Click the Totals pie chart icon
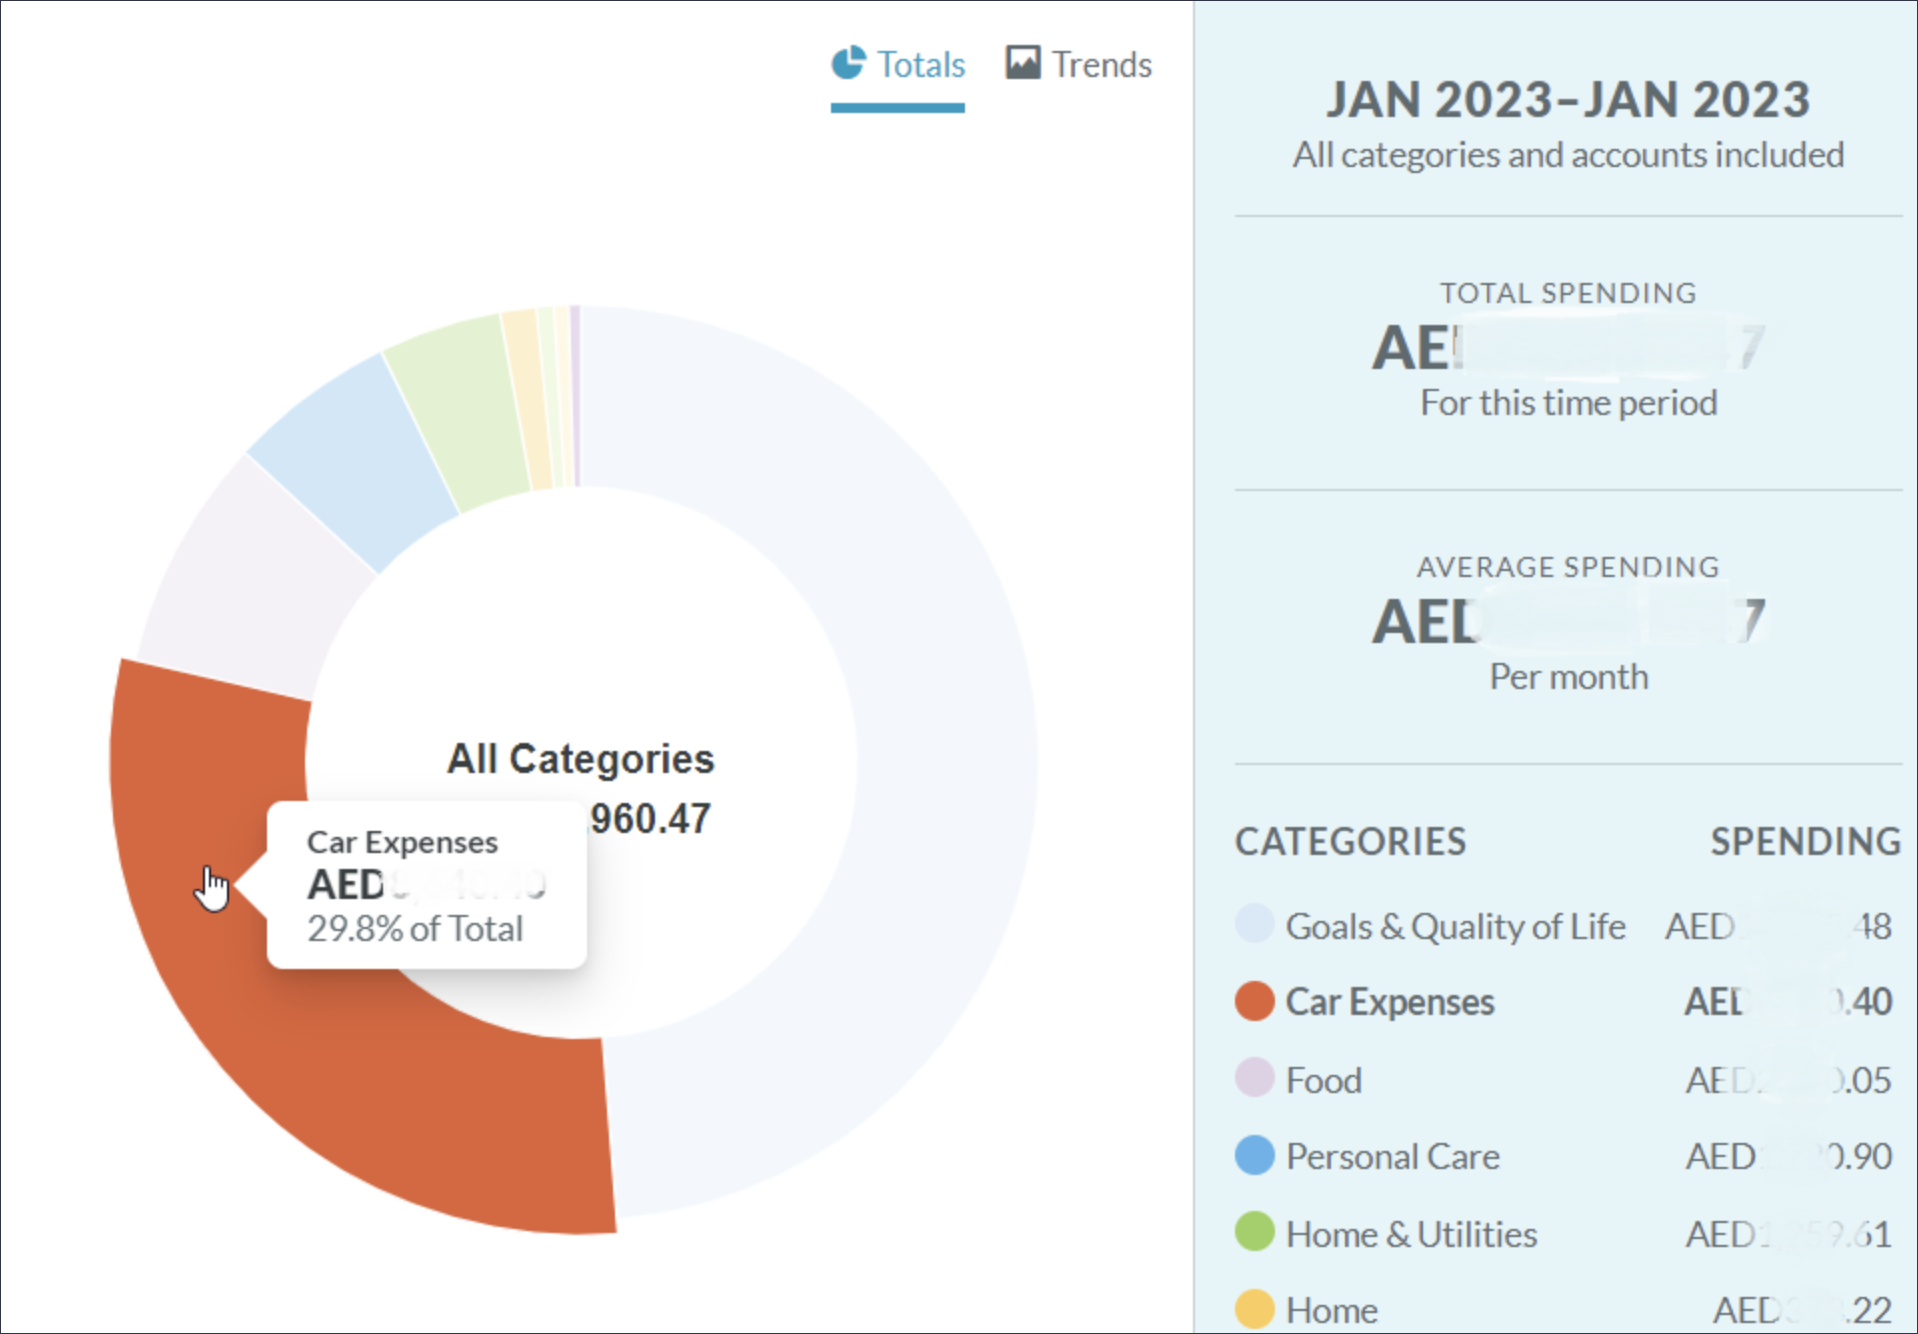The height and width of the screenshot is (1334, 1918). (x=848, y=63)
